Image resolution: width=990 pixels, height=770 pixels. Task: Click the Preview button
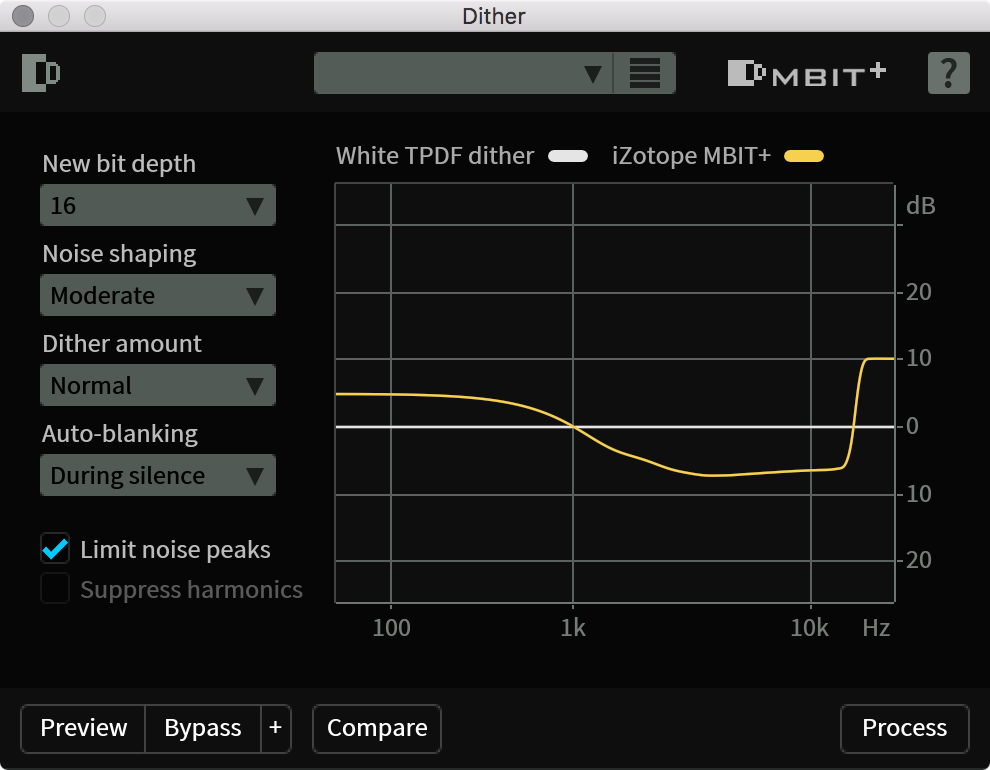click(83, 728)
